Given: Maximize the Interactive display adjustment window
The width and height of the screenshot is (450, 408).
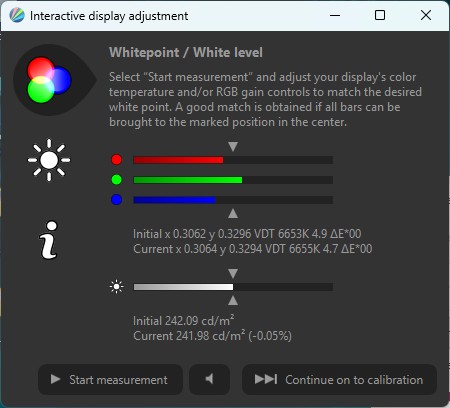Looking at the screenshot, I should [x=380, y=15].
